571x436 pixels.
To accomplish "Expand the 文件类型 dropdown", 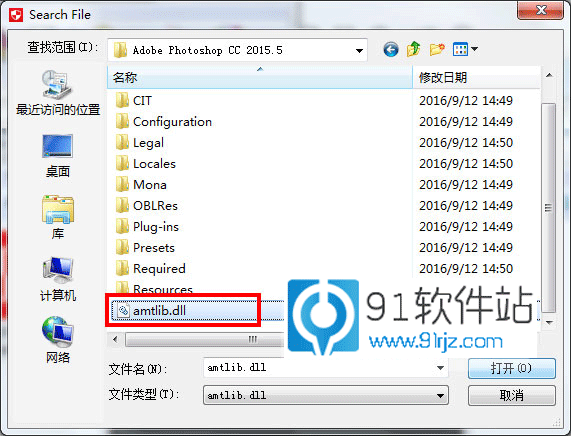I will pos(326,395).
